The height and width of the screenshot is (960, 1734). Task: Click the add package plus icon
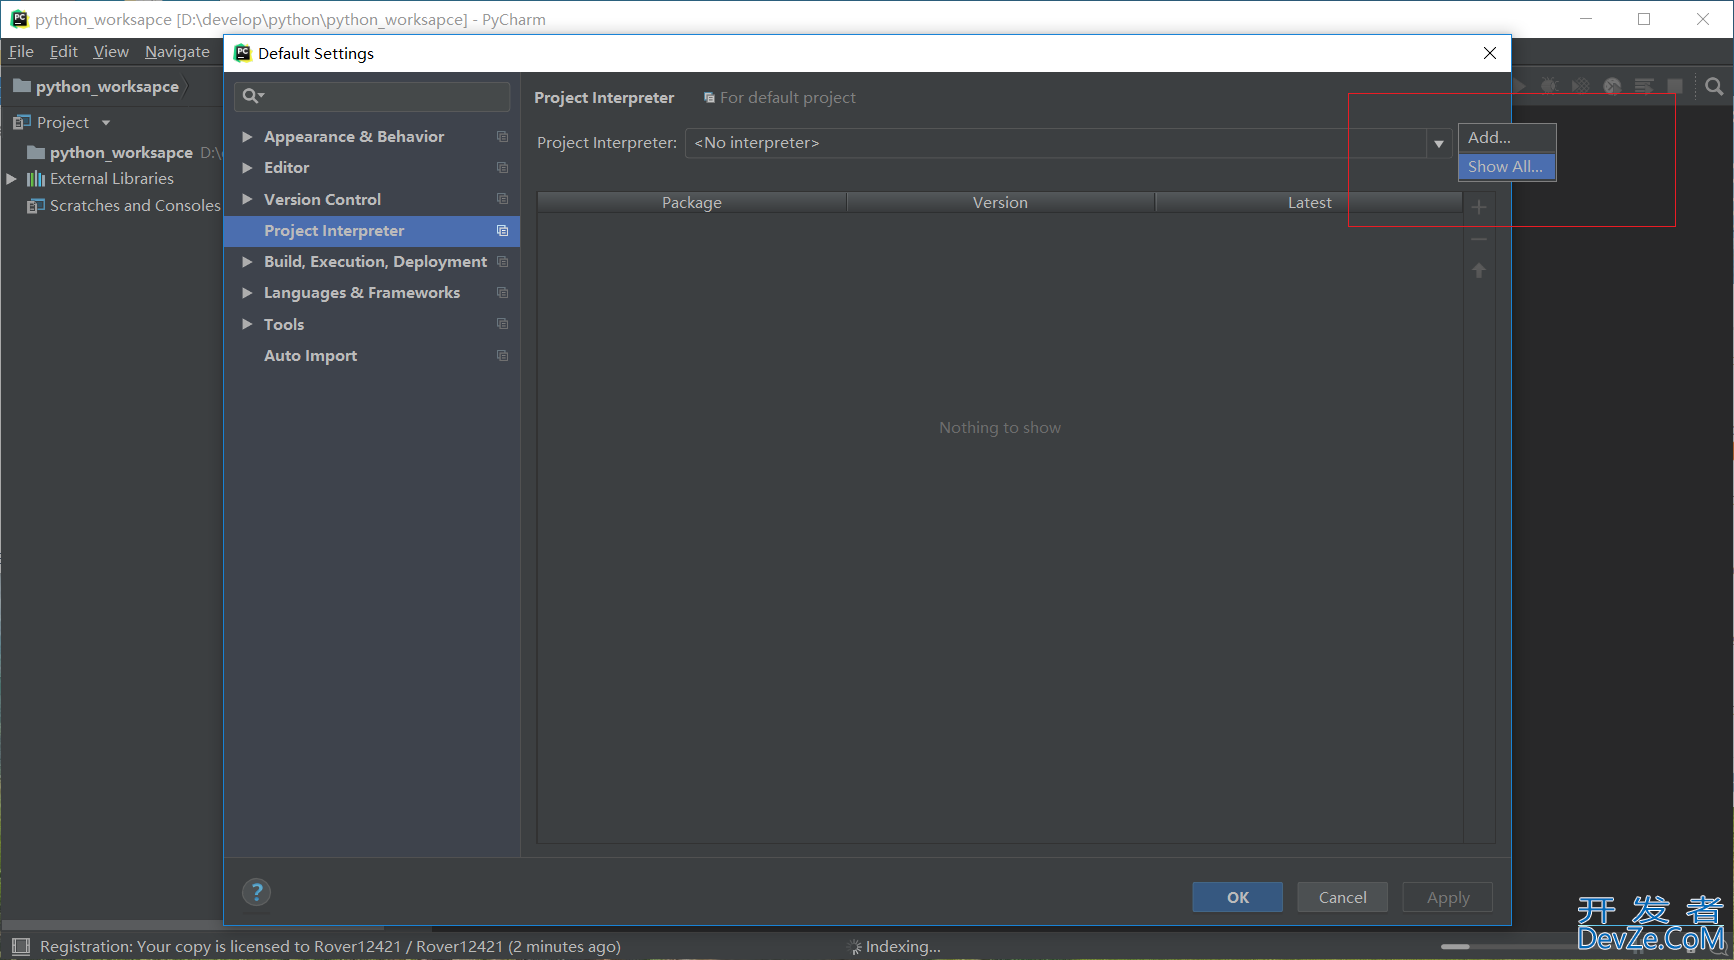[1479, 207]
